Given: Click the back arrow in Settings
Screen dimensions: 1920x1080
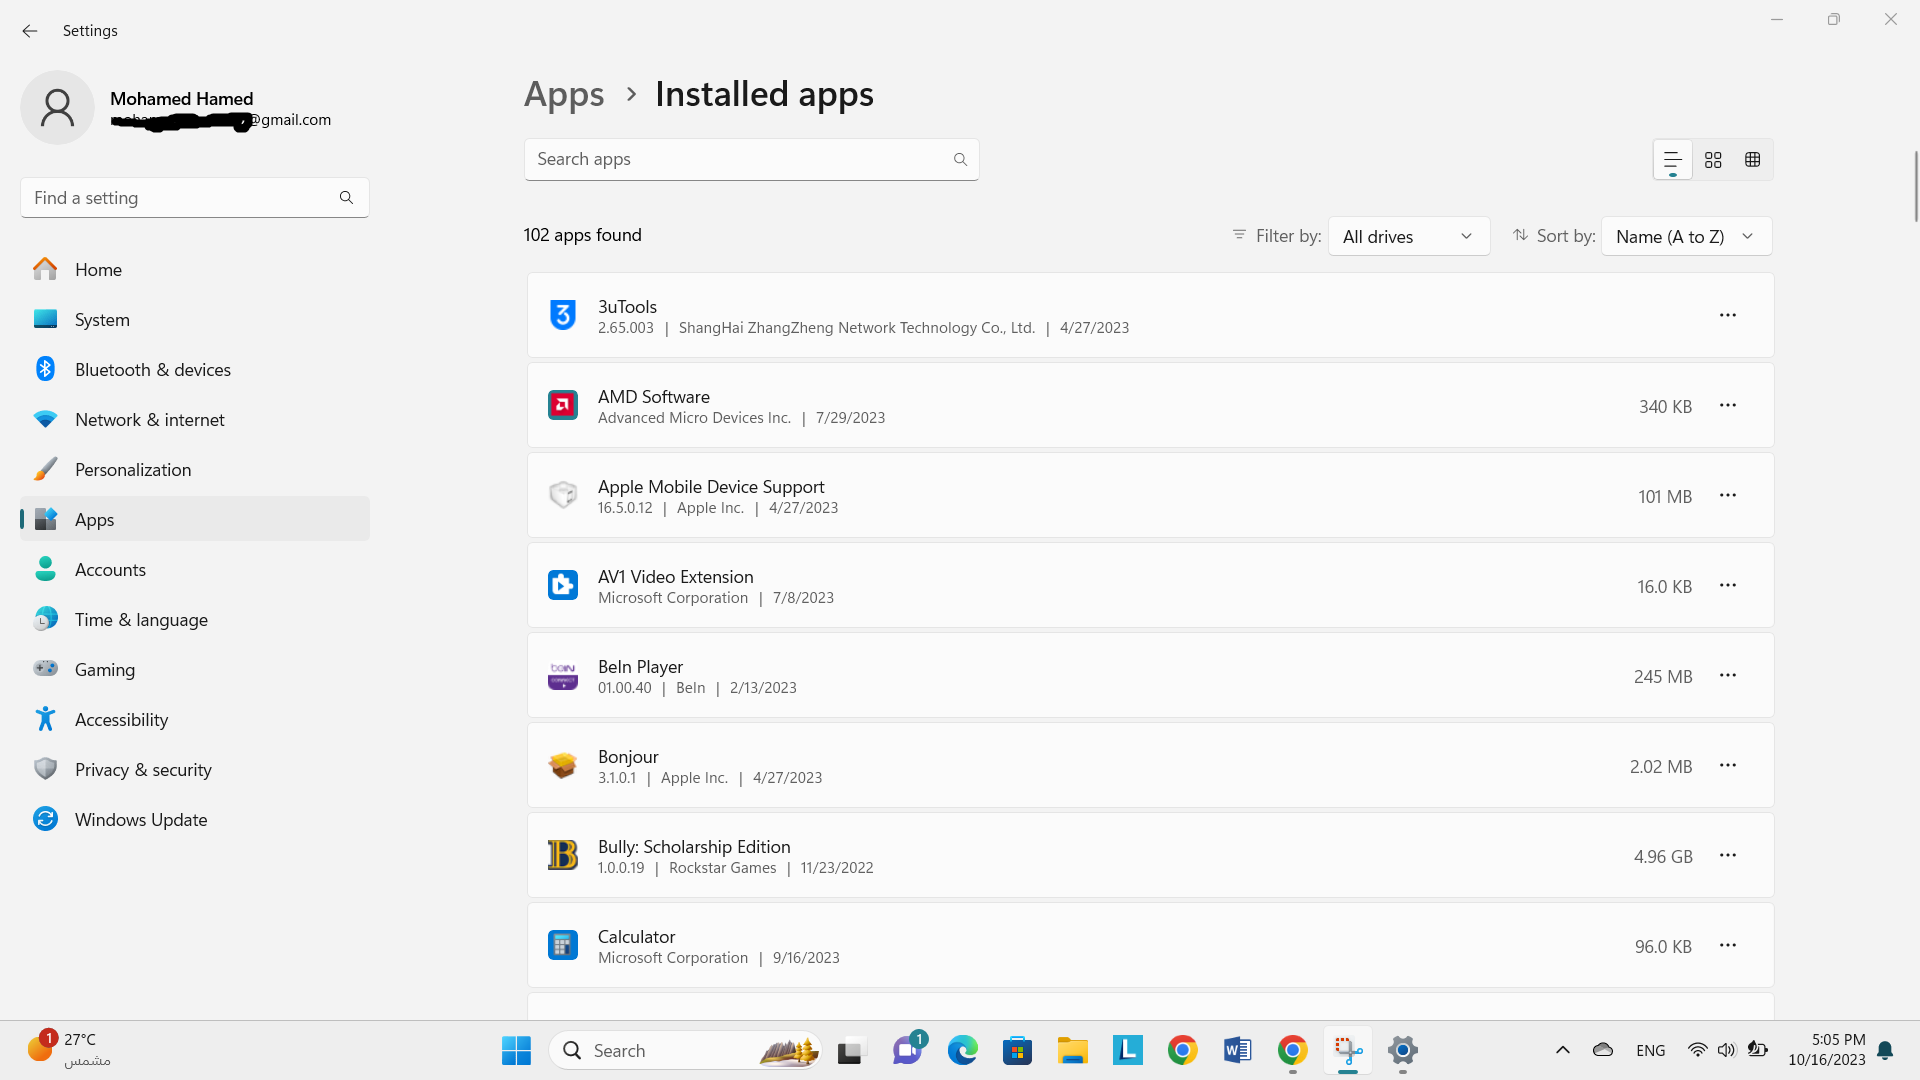Looking at the screenshot, I should pyautogui.click(x=30, y=31).
